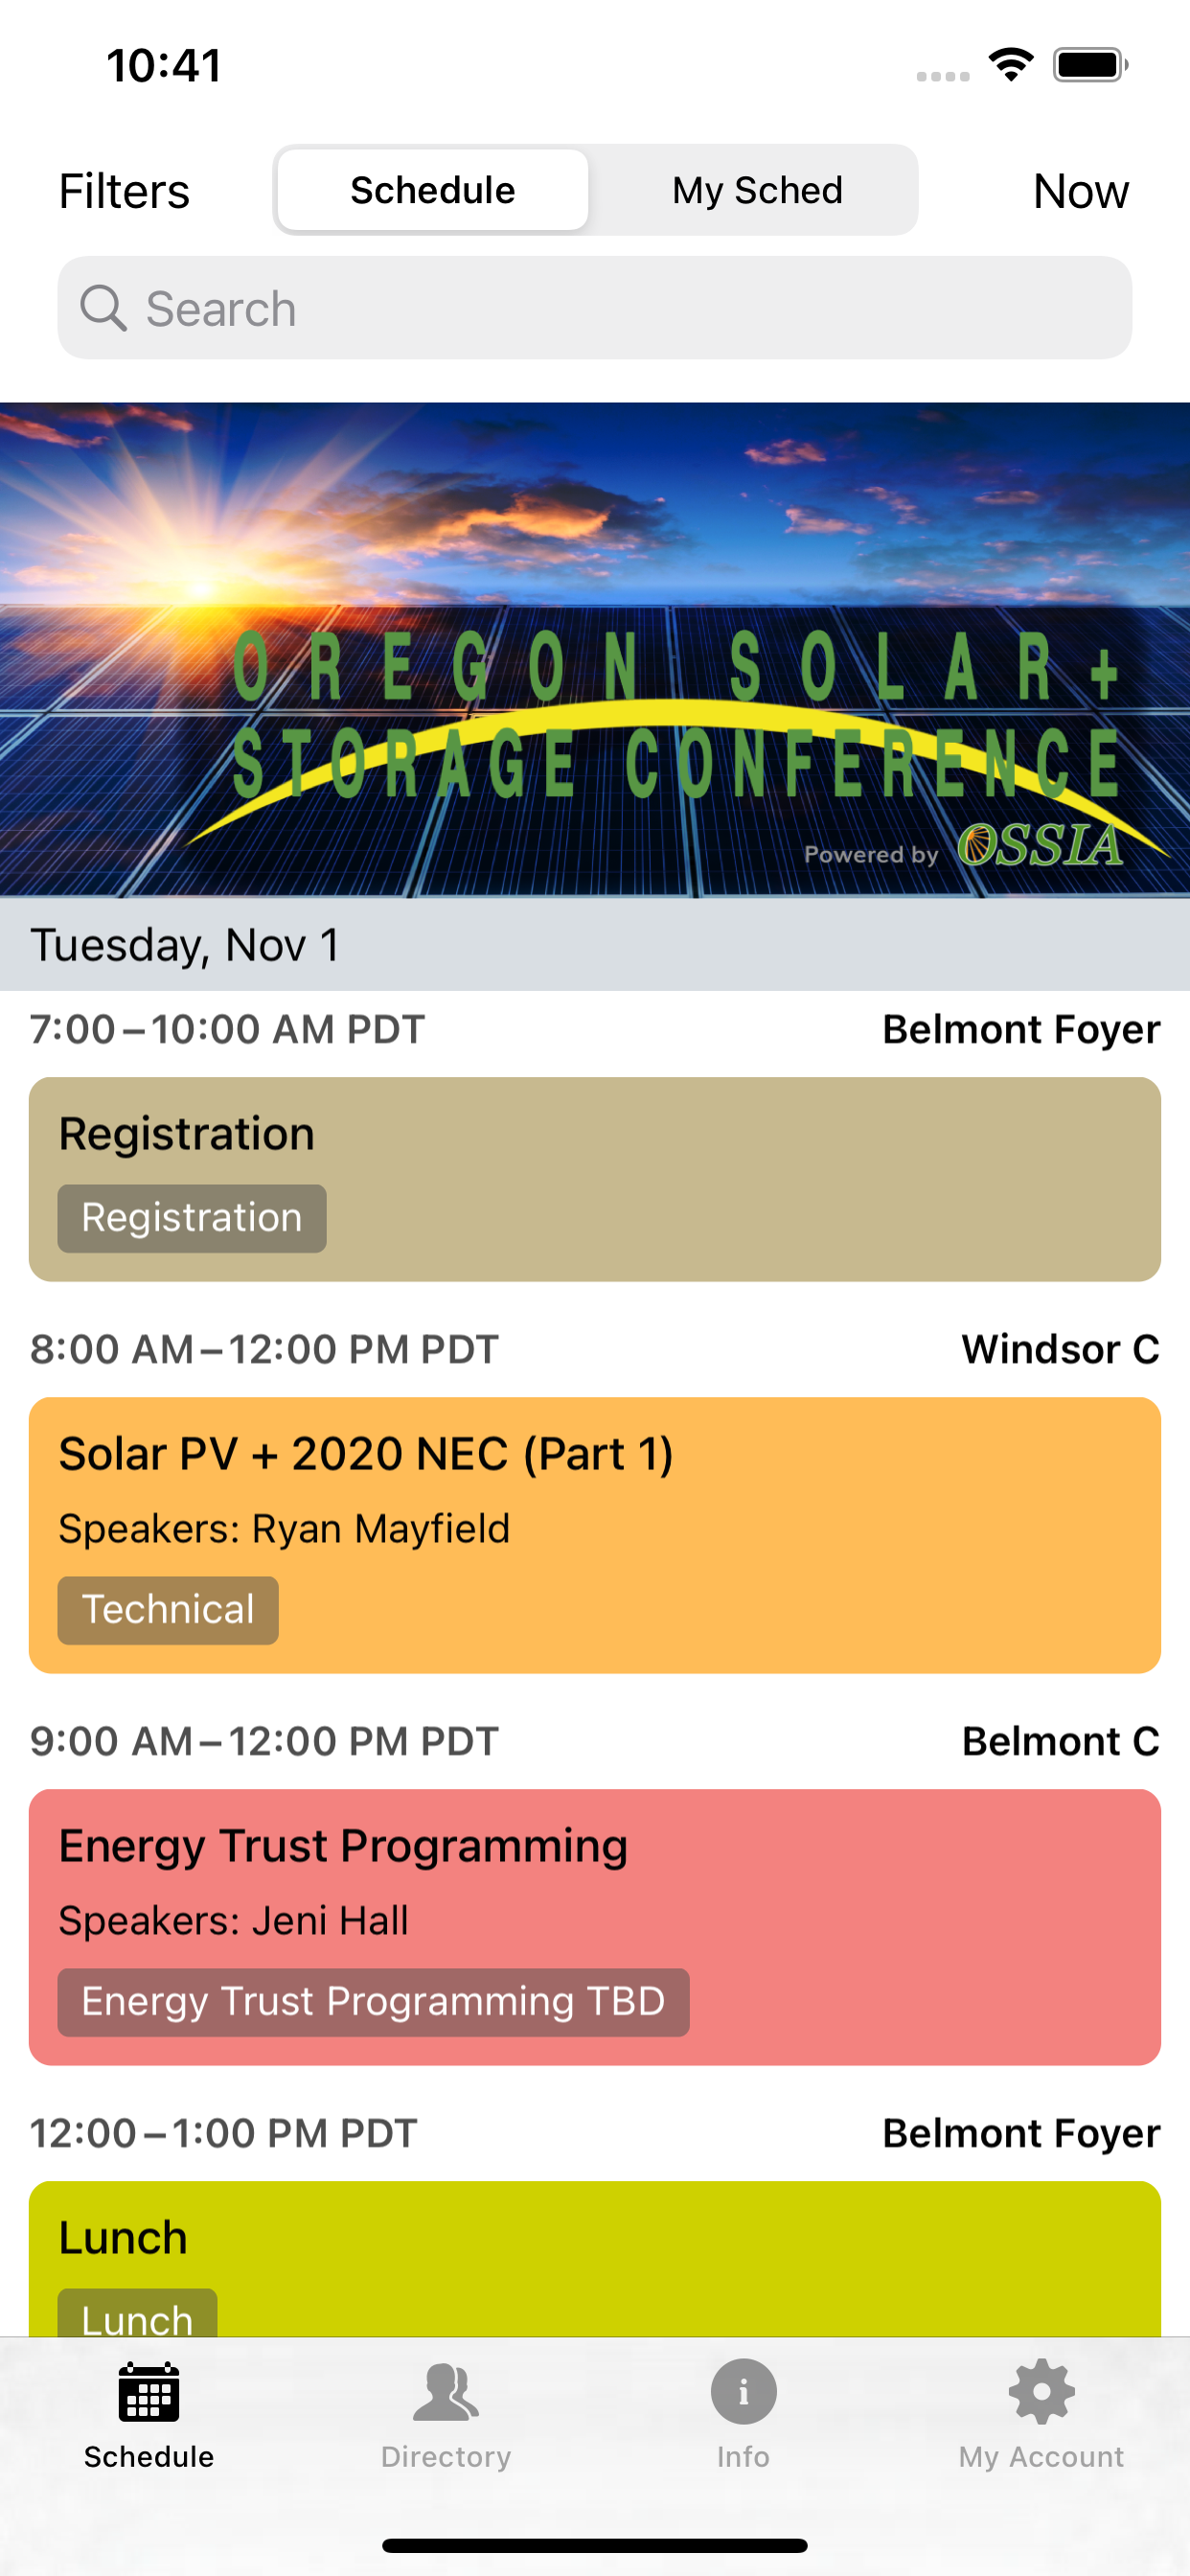Select the Schedule segment
This screenshot has height=2576, width=1190.
click(433, 190)
